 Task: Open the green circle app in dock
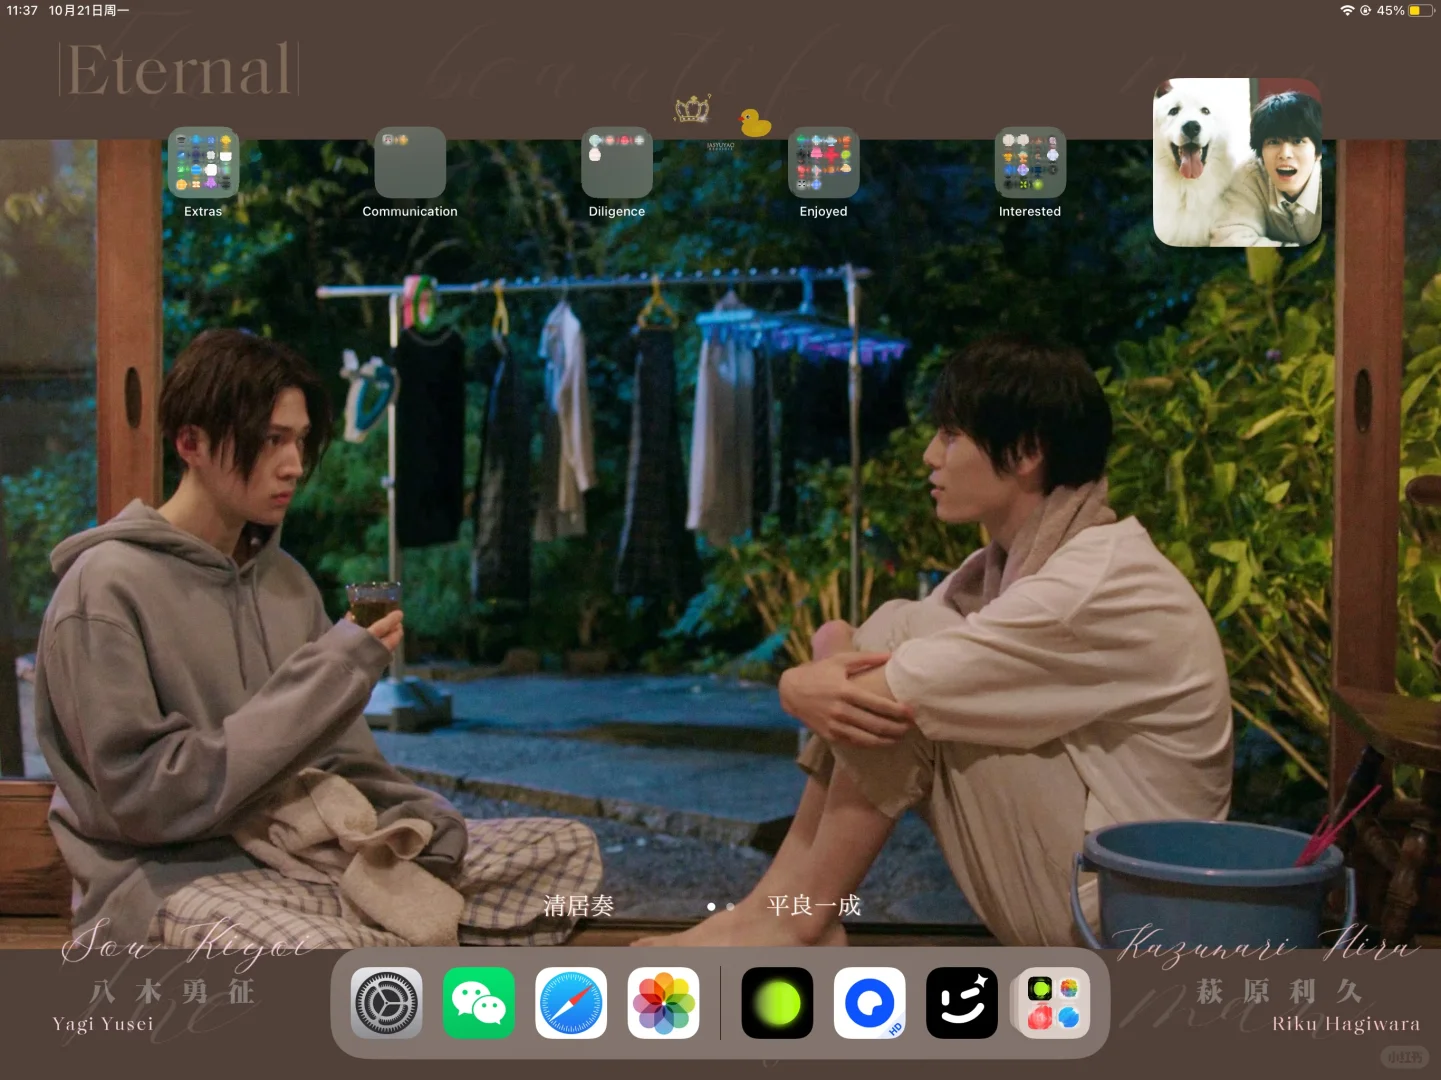click(x=777, y=1002)
